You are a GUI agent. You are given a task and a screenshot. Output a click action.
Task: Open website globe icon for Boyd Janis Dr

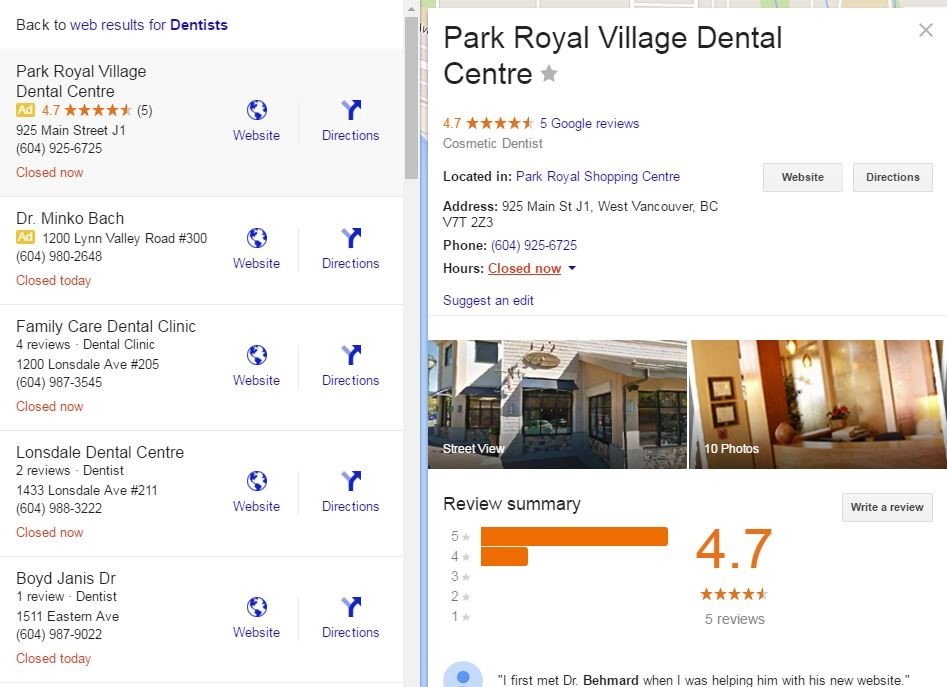point(257,607)
